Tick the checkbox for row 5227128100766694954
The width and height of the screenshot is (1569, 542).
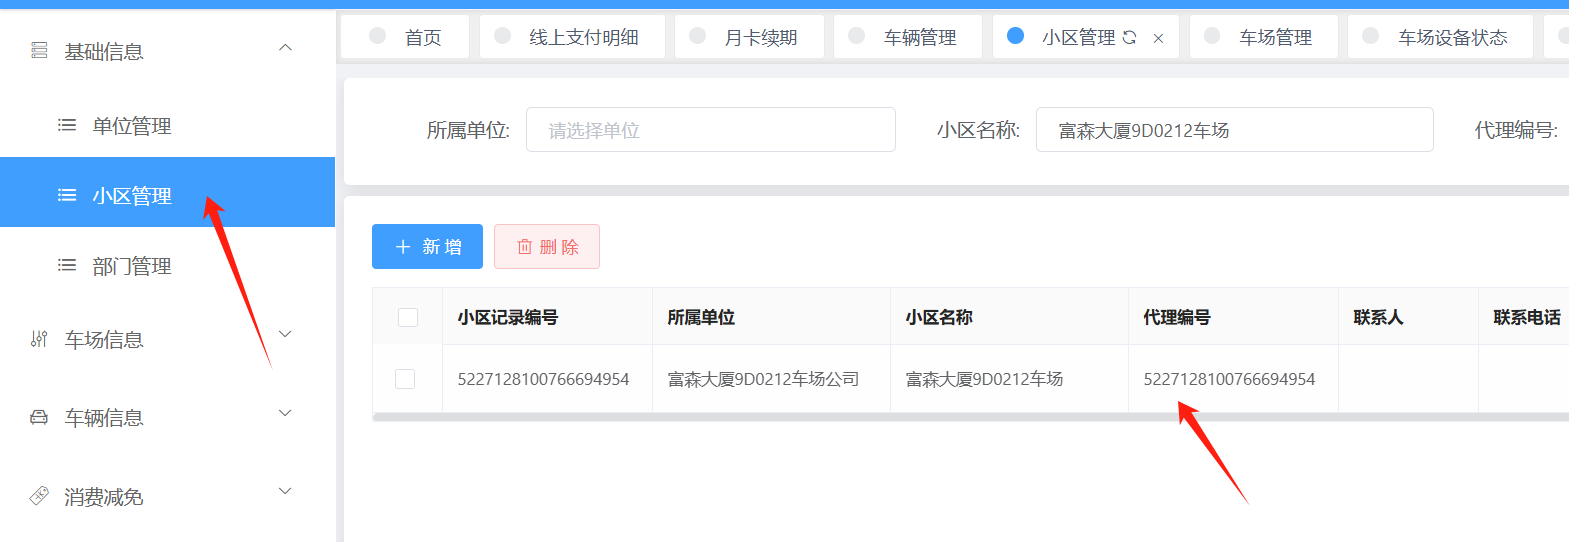(405, 379)
